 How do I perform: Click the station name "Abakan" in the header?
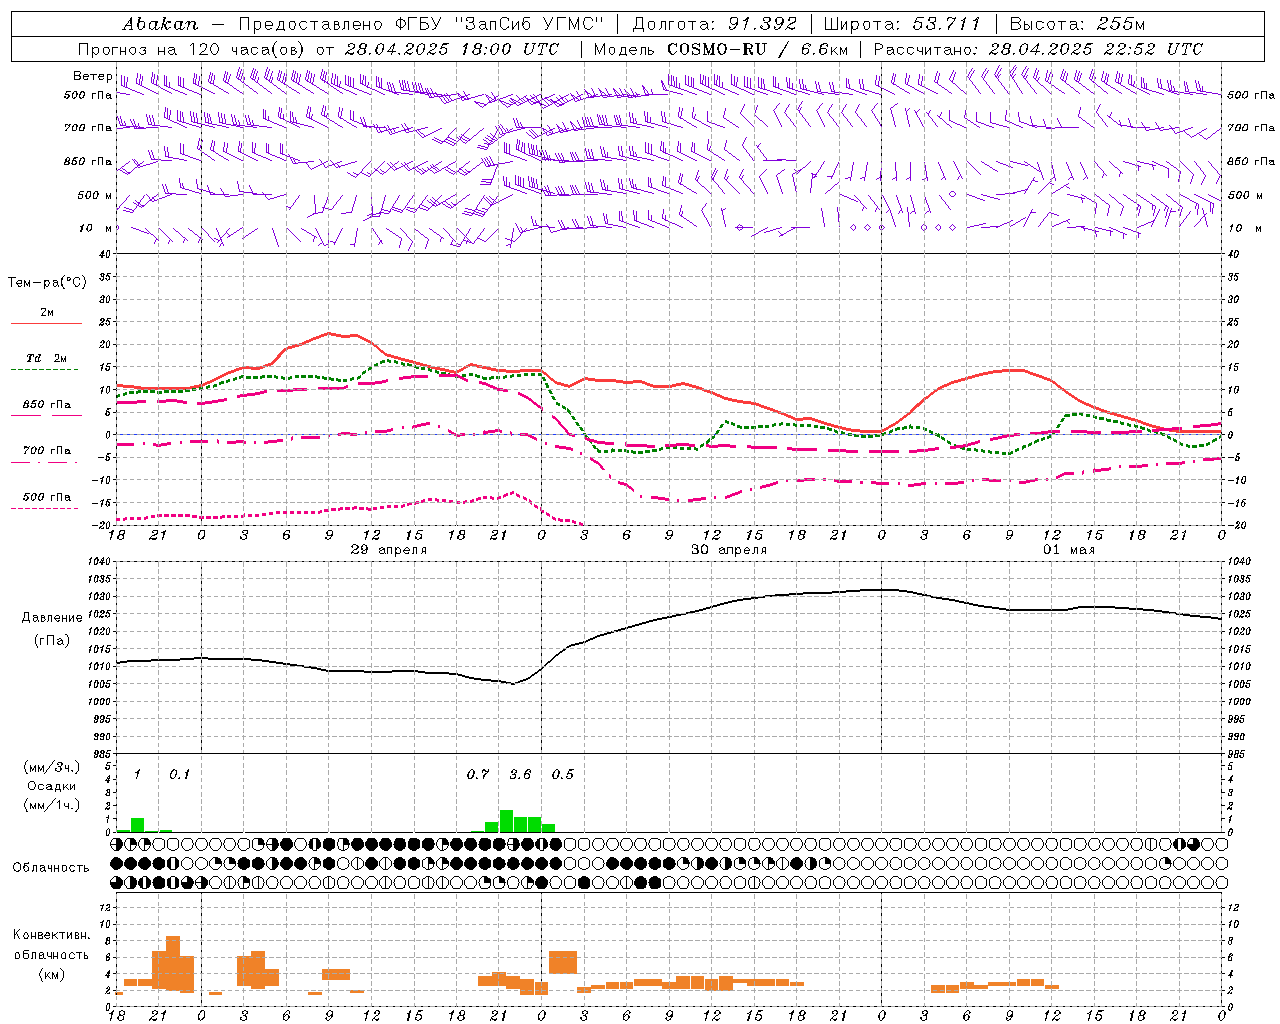(160, 24)
